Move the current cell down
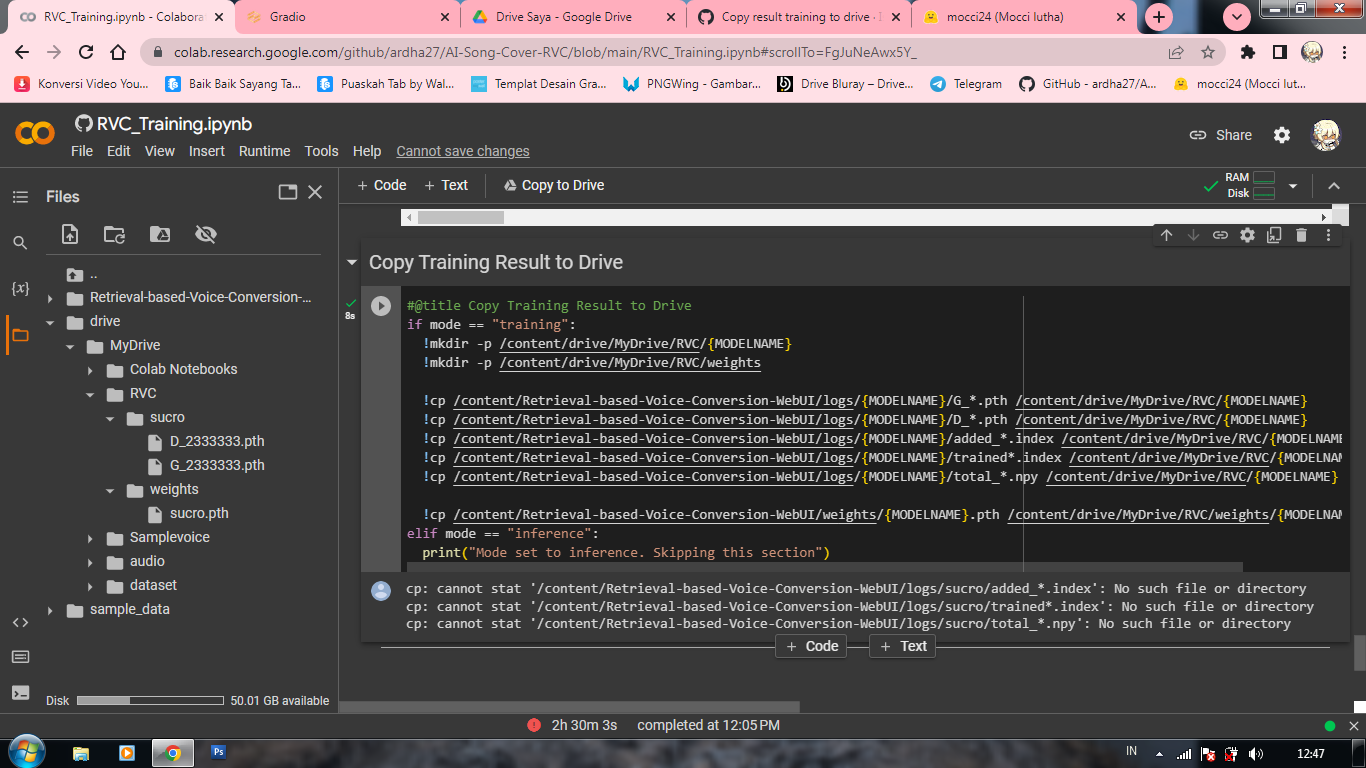 tap(1192, 234)
